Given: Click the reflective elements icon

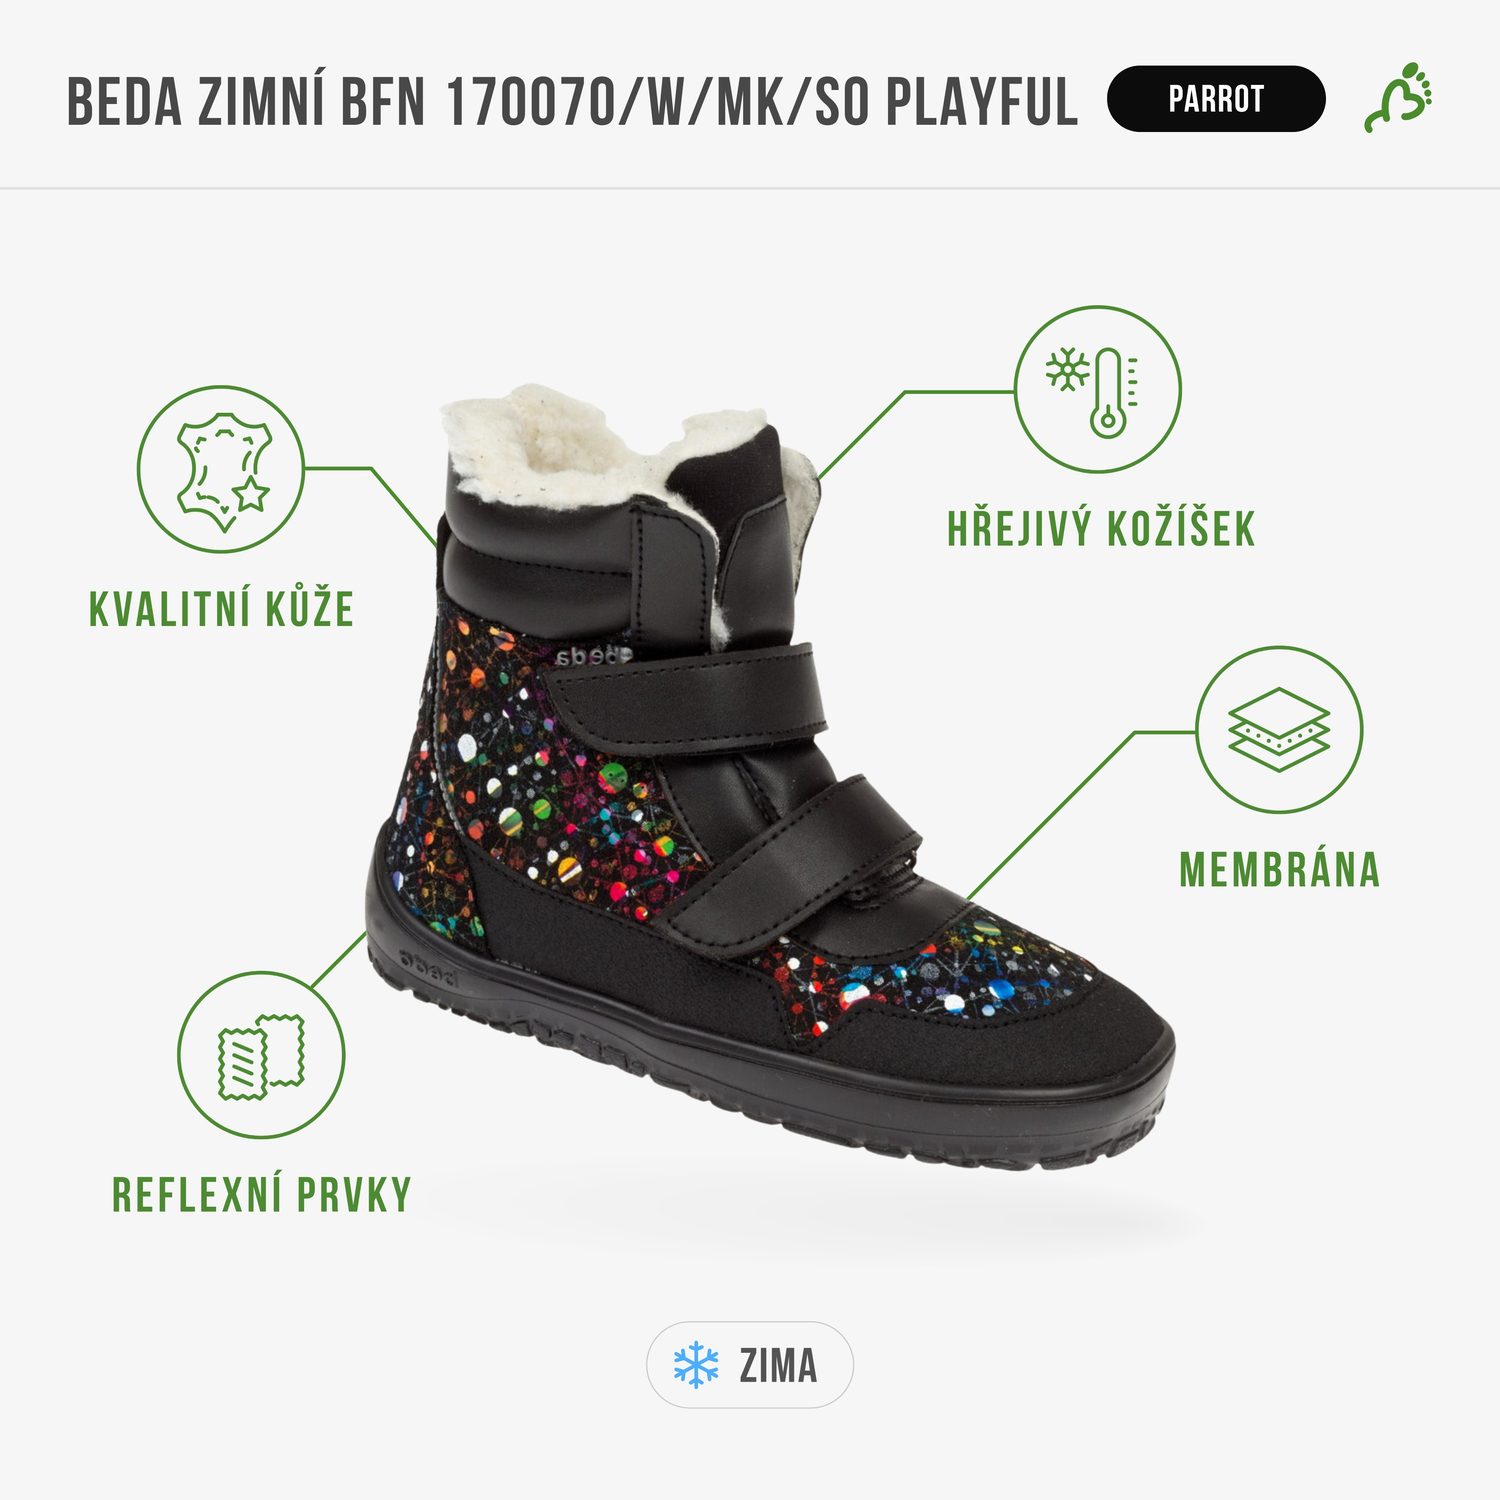Looking at the screenshot, I should click(261, 1055).
